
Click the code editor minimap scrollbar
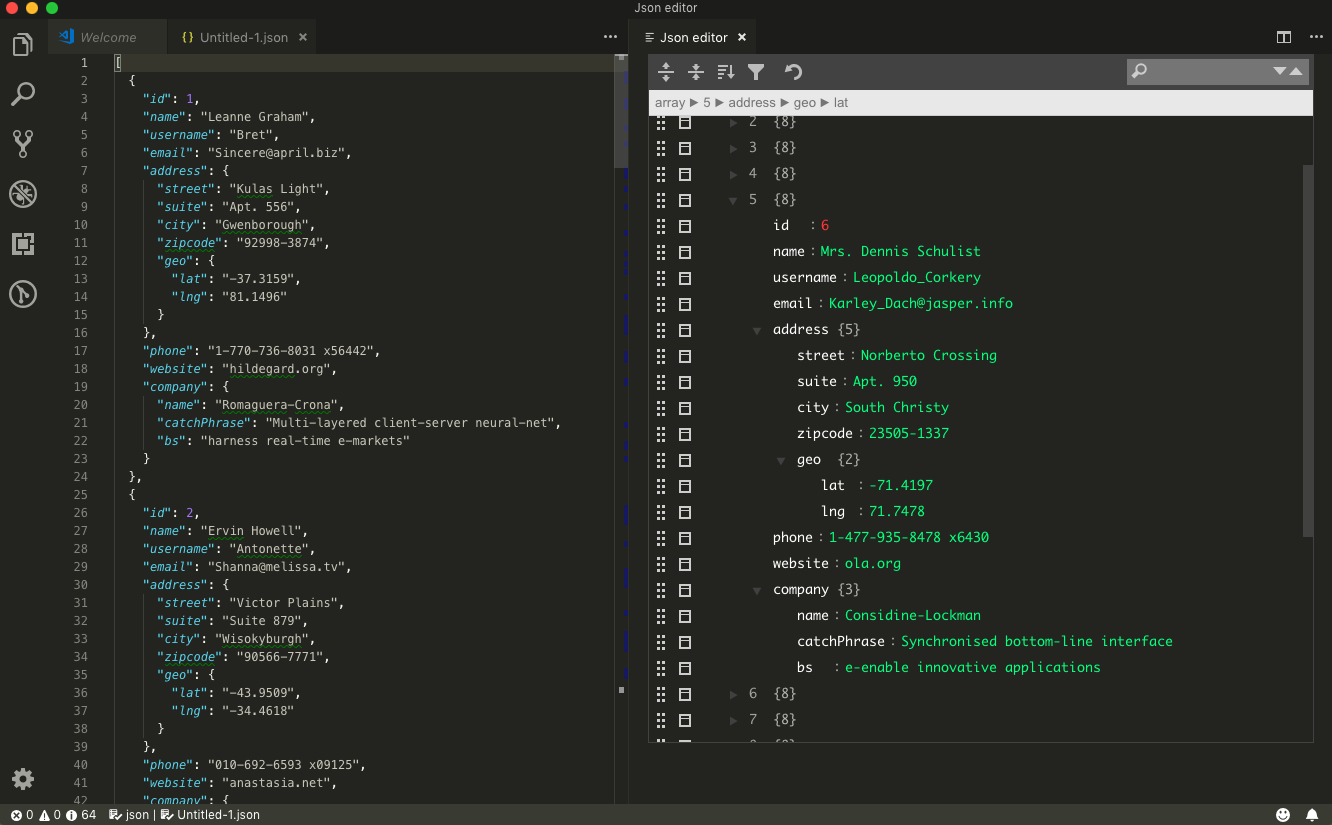coord(621,110)
